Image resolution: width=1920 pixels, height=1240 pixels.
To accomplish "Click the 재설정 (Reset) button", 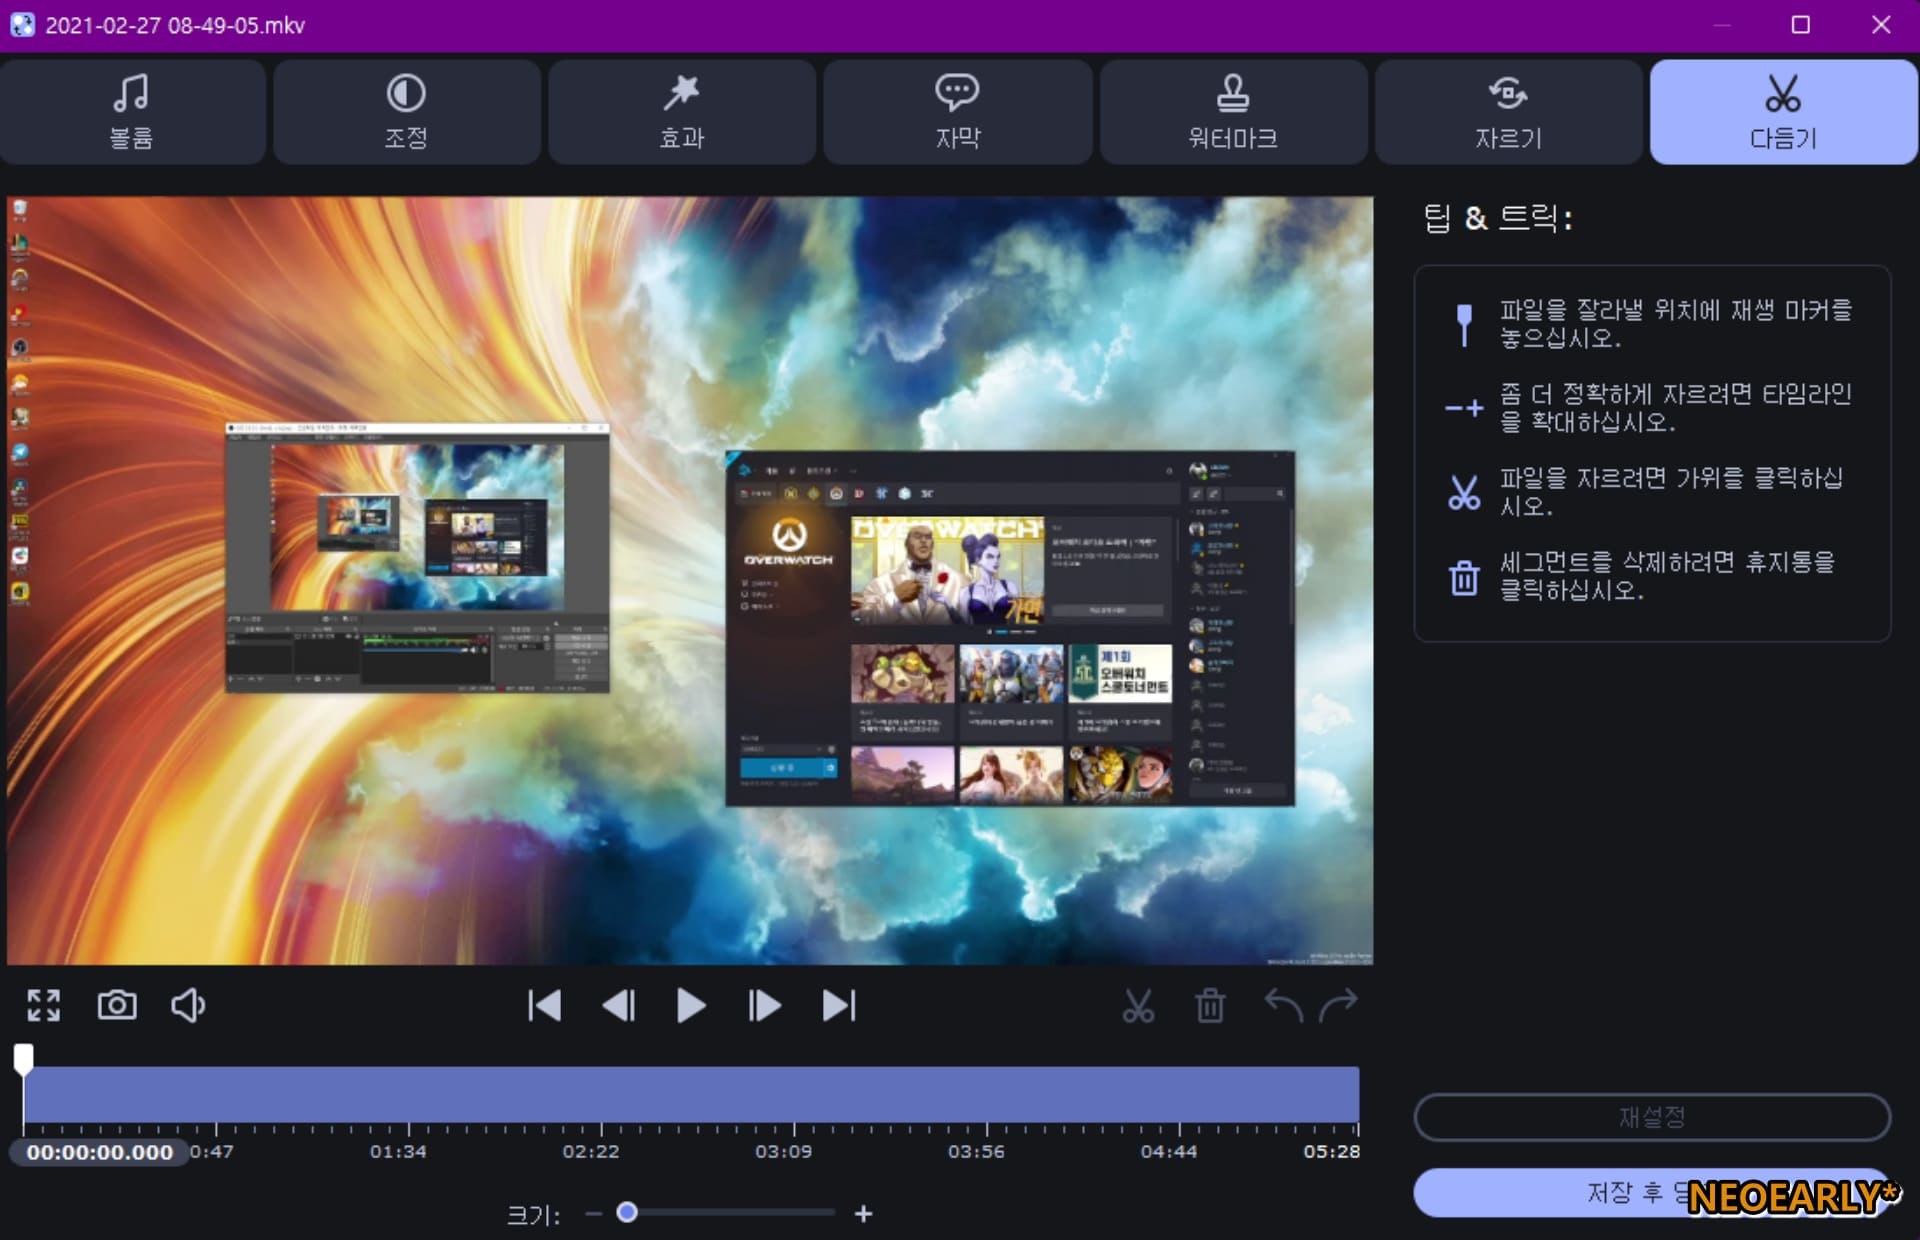I will pyautogui.click(x=1651, y=1117).
